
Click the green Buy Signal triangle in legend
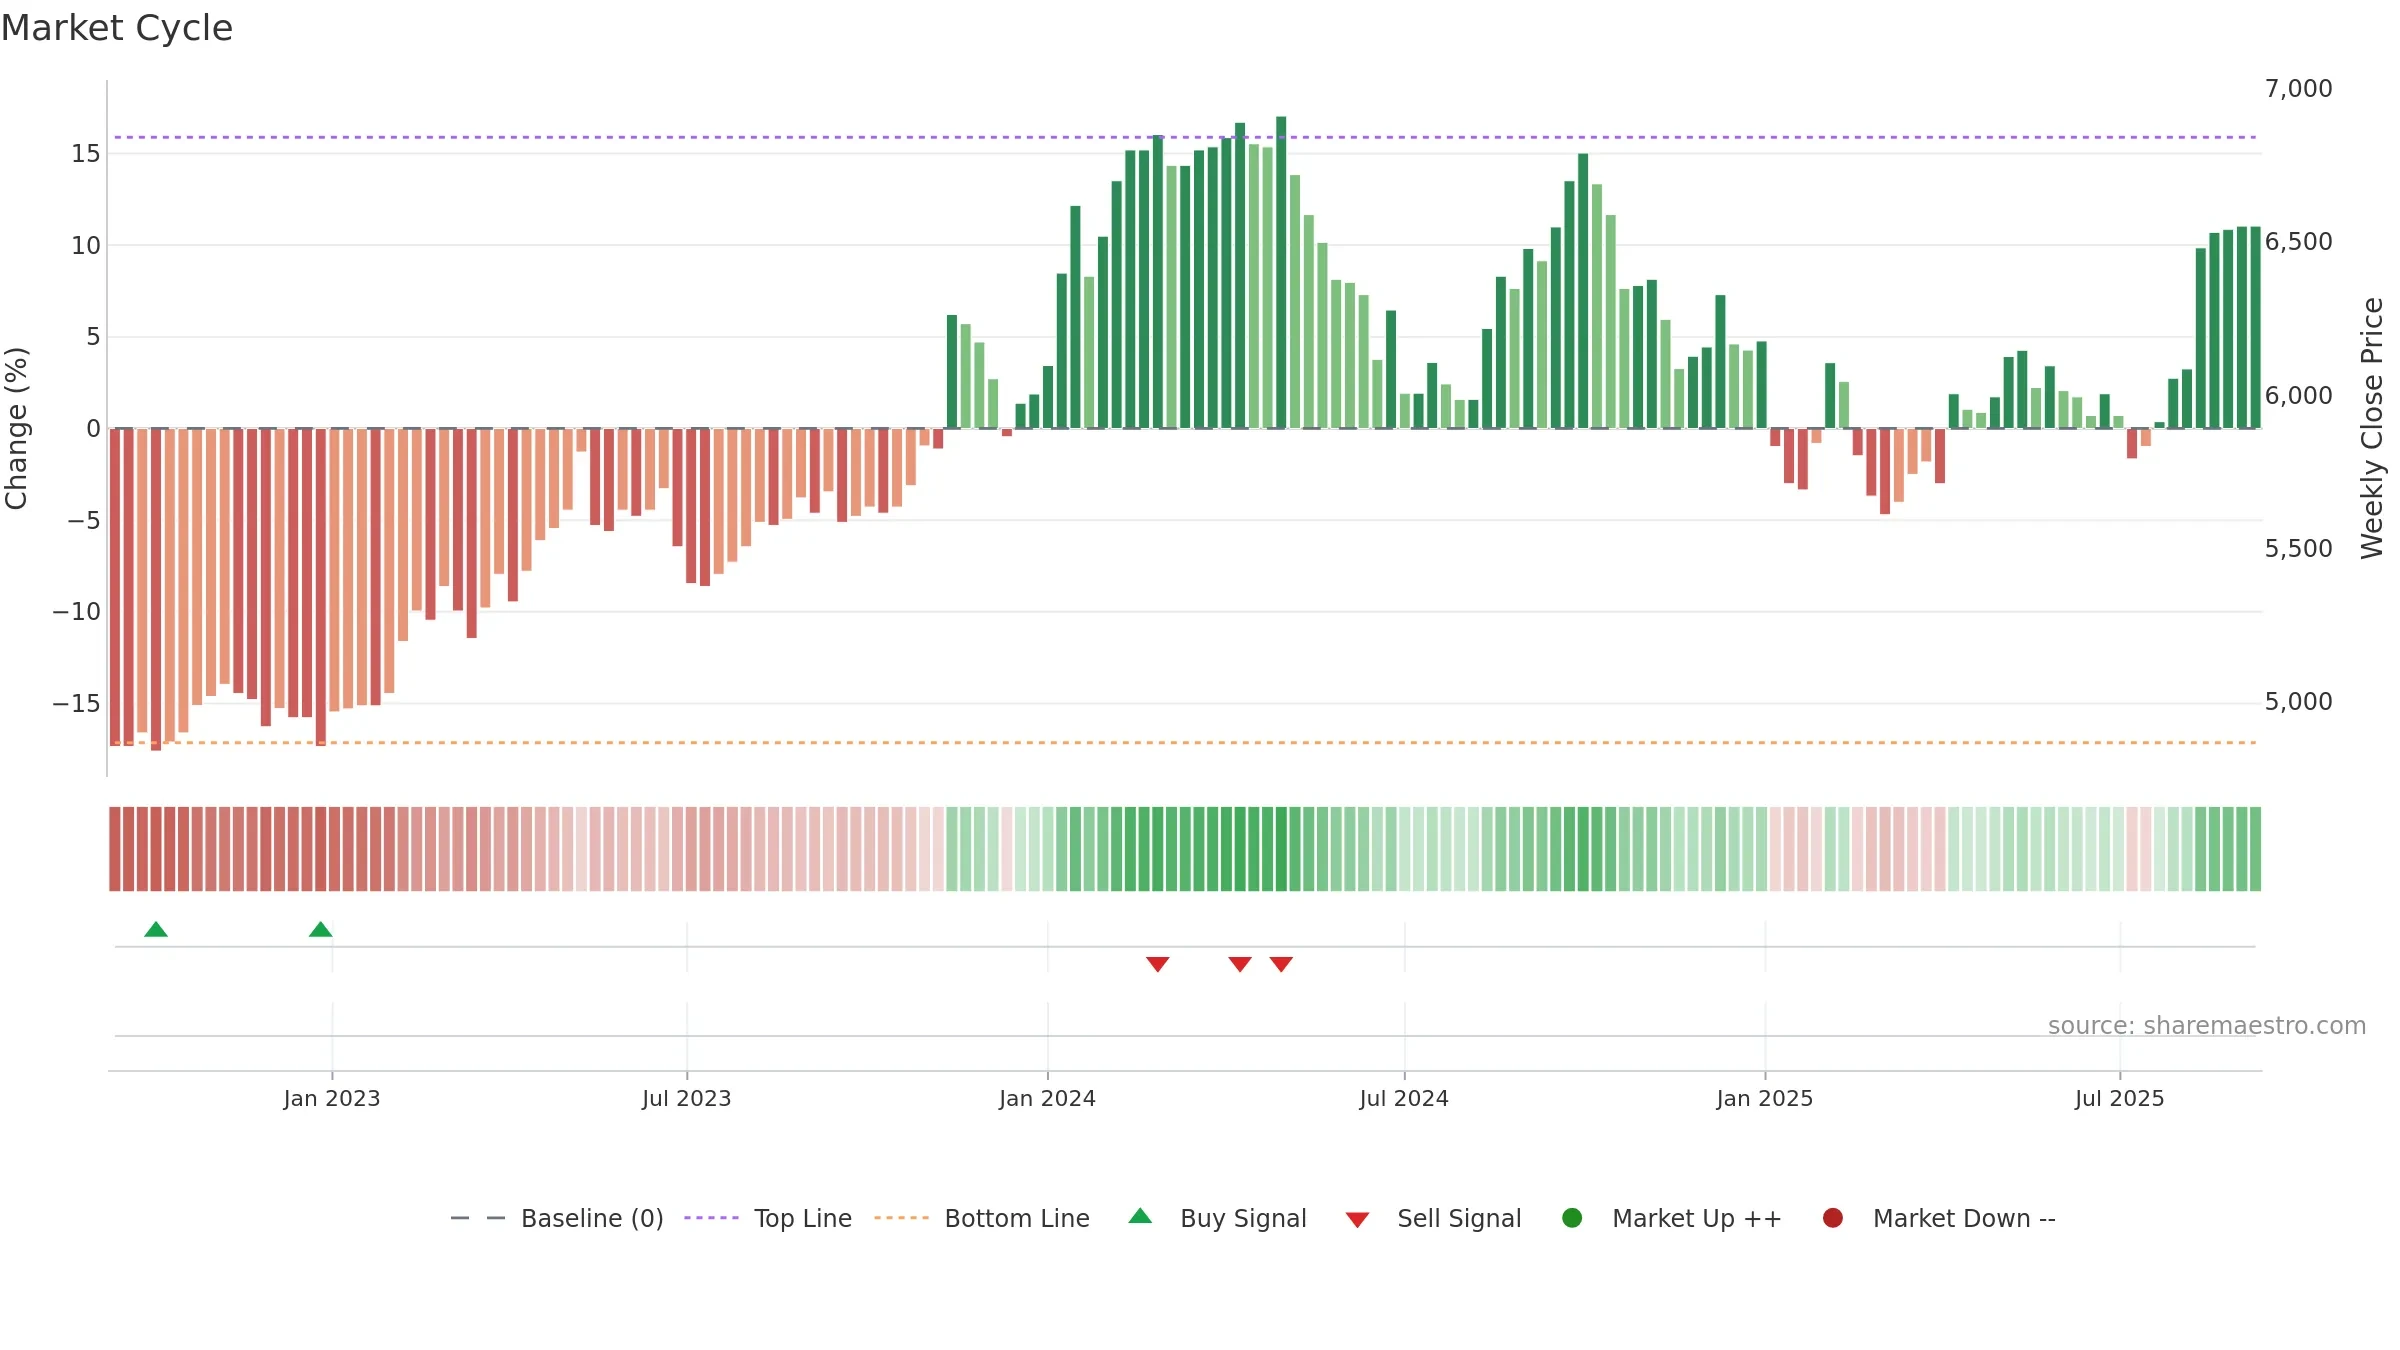(x=1140, y=1217)
